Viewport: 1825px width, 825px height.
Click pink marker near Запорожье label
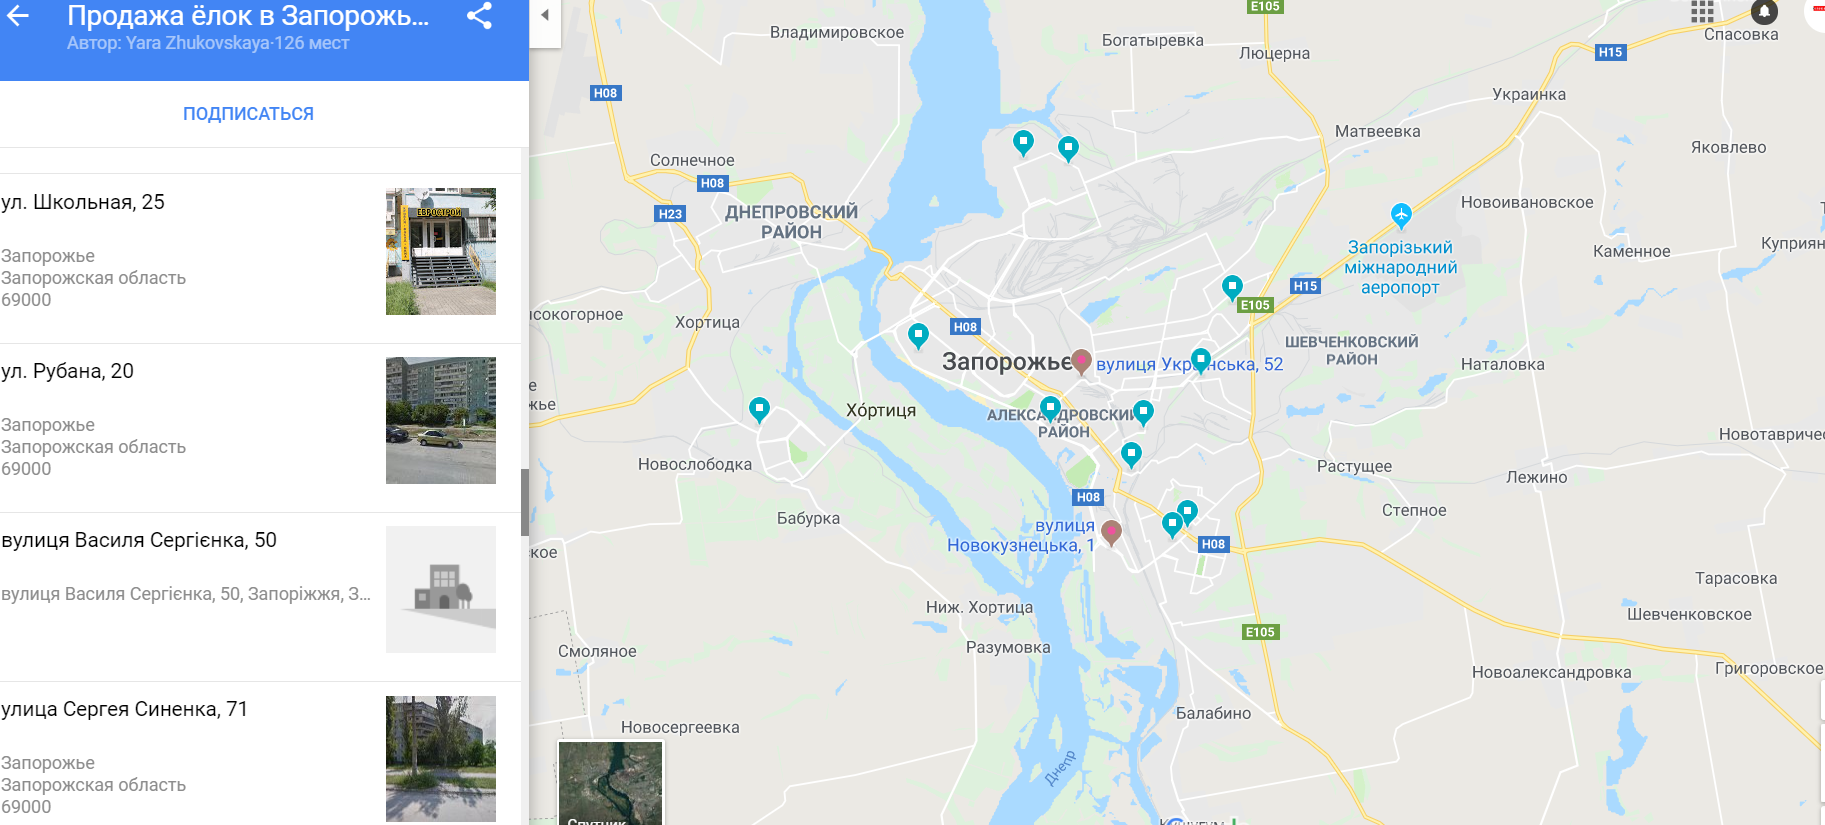point(1081,361)
